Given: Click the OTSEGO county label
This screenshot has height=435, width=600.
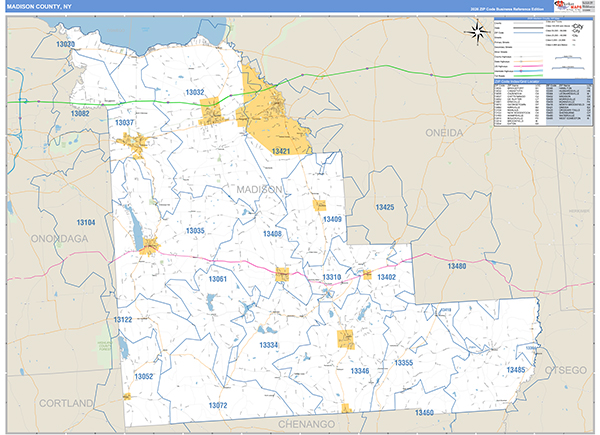Looking at the screenshot, I should [x=567, y=398].
